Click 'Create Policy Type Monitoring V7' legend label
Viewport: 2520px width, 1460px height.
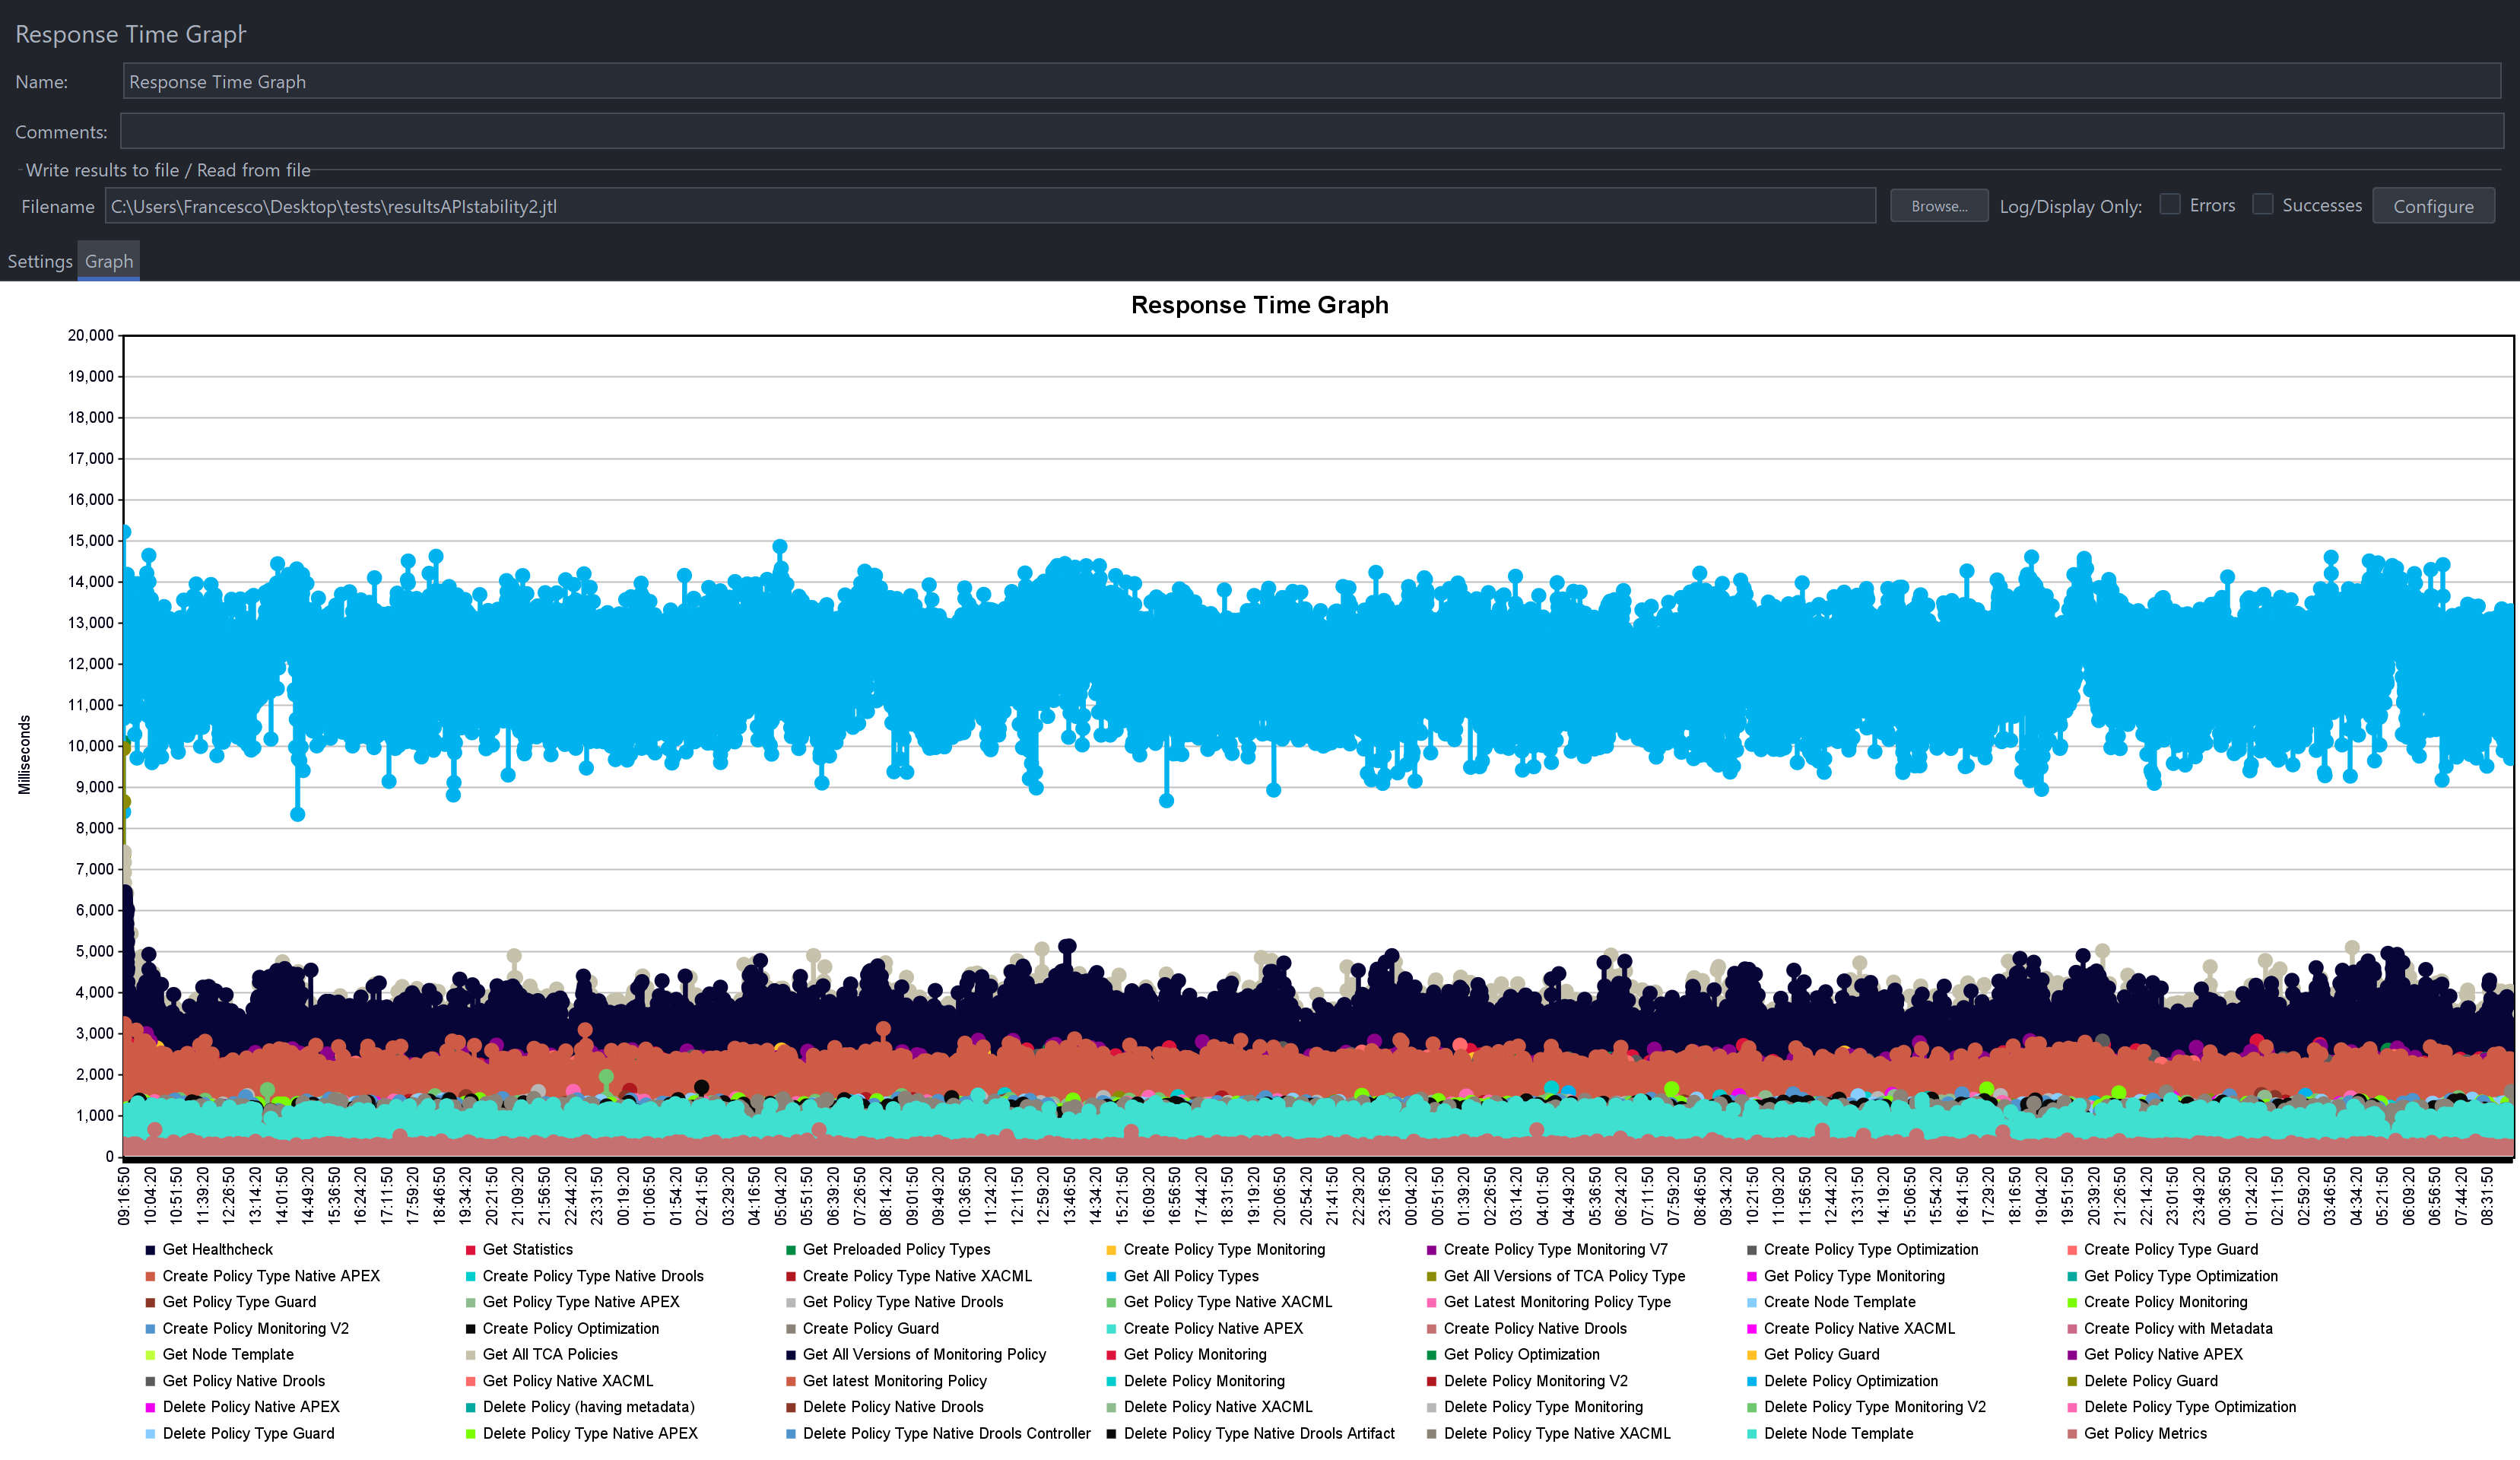coord(1556,1250)
